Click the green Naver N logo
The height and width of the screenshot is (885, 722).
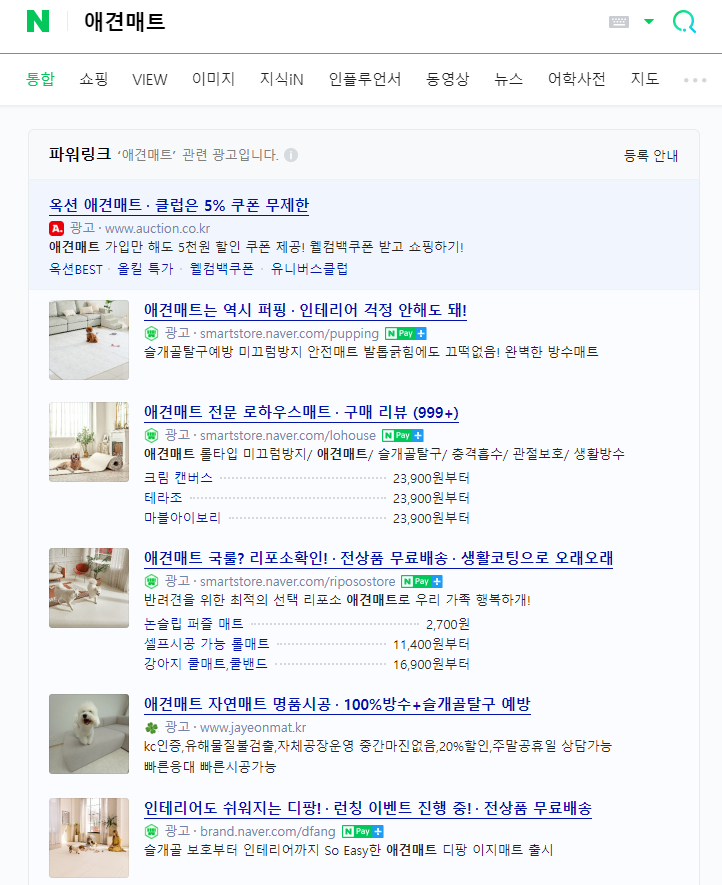pyautogui.click(x=38, y=21)
